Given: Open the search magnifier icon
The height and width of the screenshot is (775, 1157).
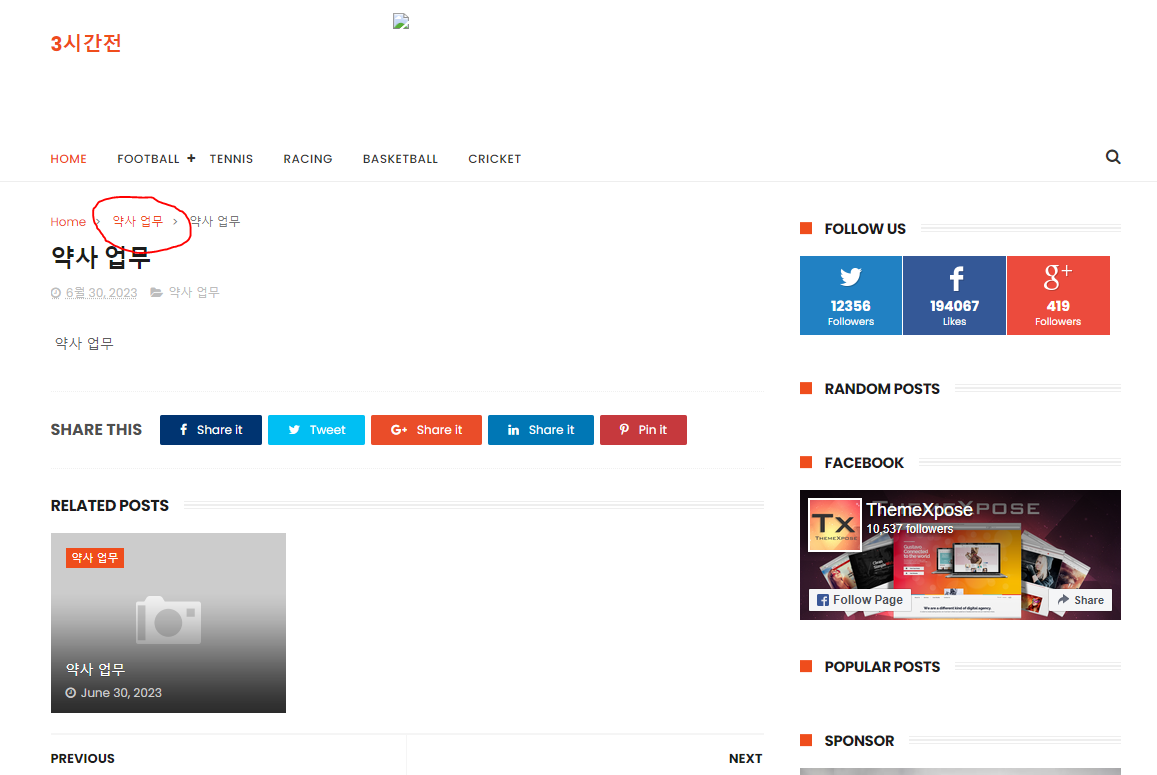Looking at the screenshot, I should (x=1113, y=156).
